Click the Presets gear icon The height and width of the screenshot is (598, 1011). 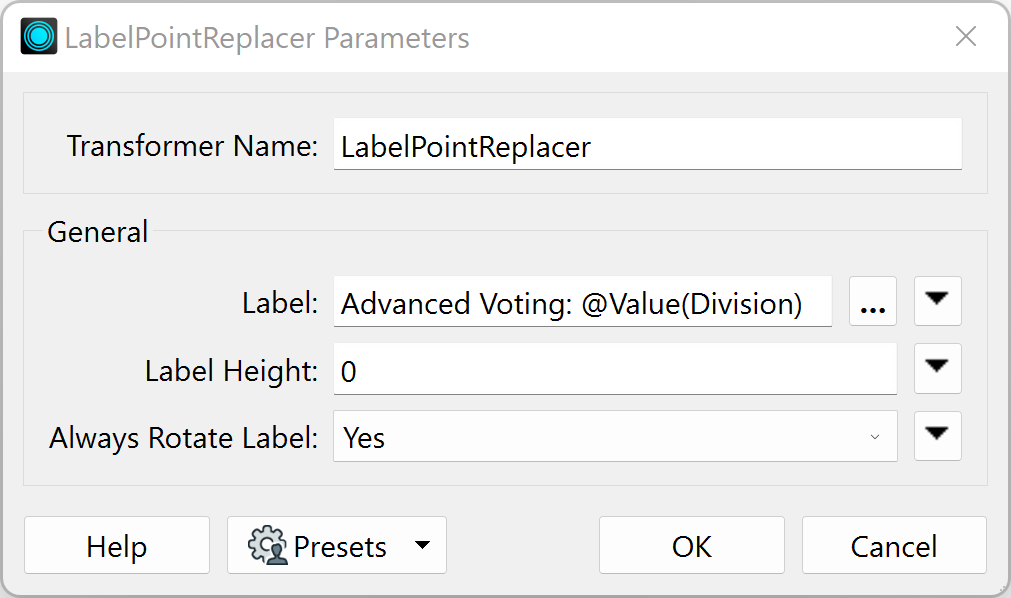[x=268, y=545]
